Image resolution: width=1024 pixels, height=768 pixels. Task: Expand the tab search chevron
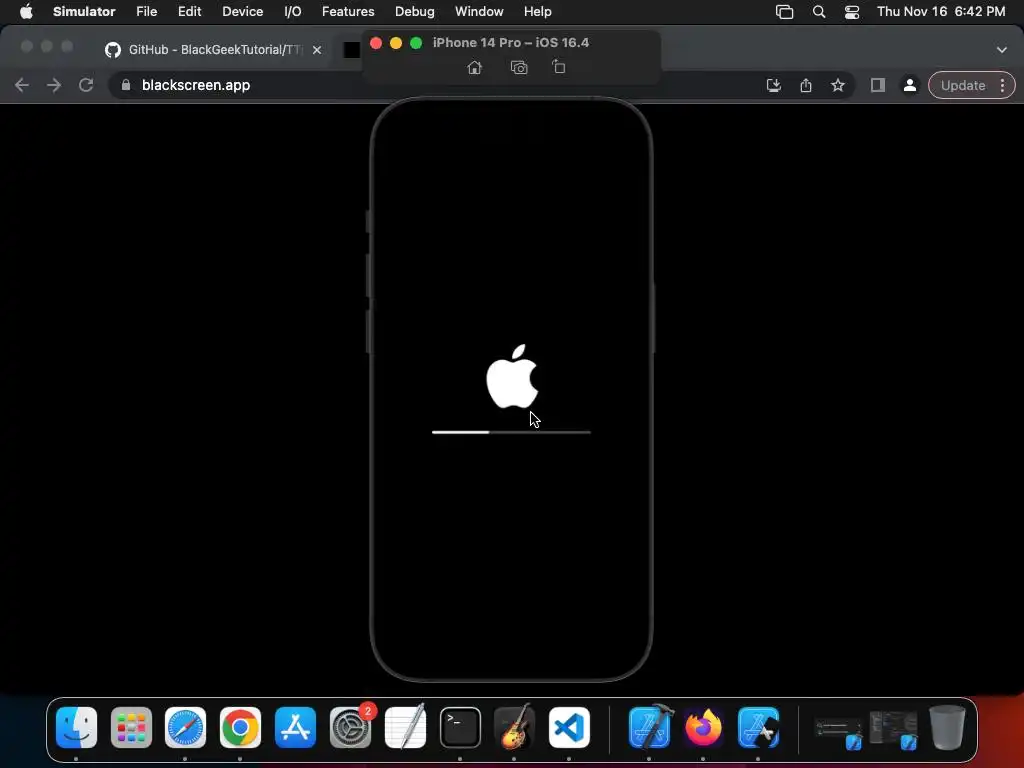[x=1002, y=50]
